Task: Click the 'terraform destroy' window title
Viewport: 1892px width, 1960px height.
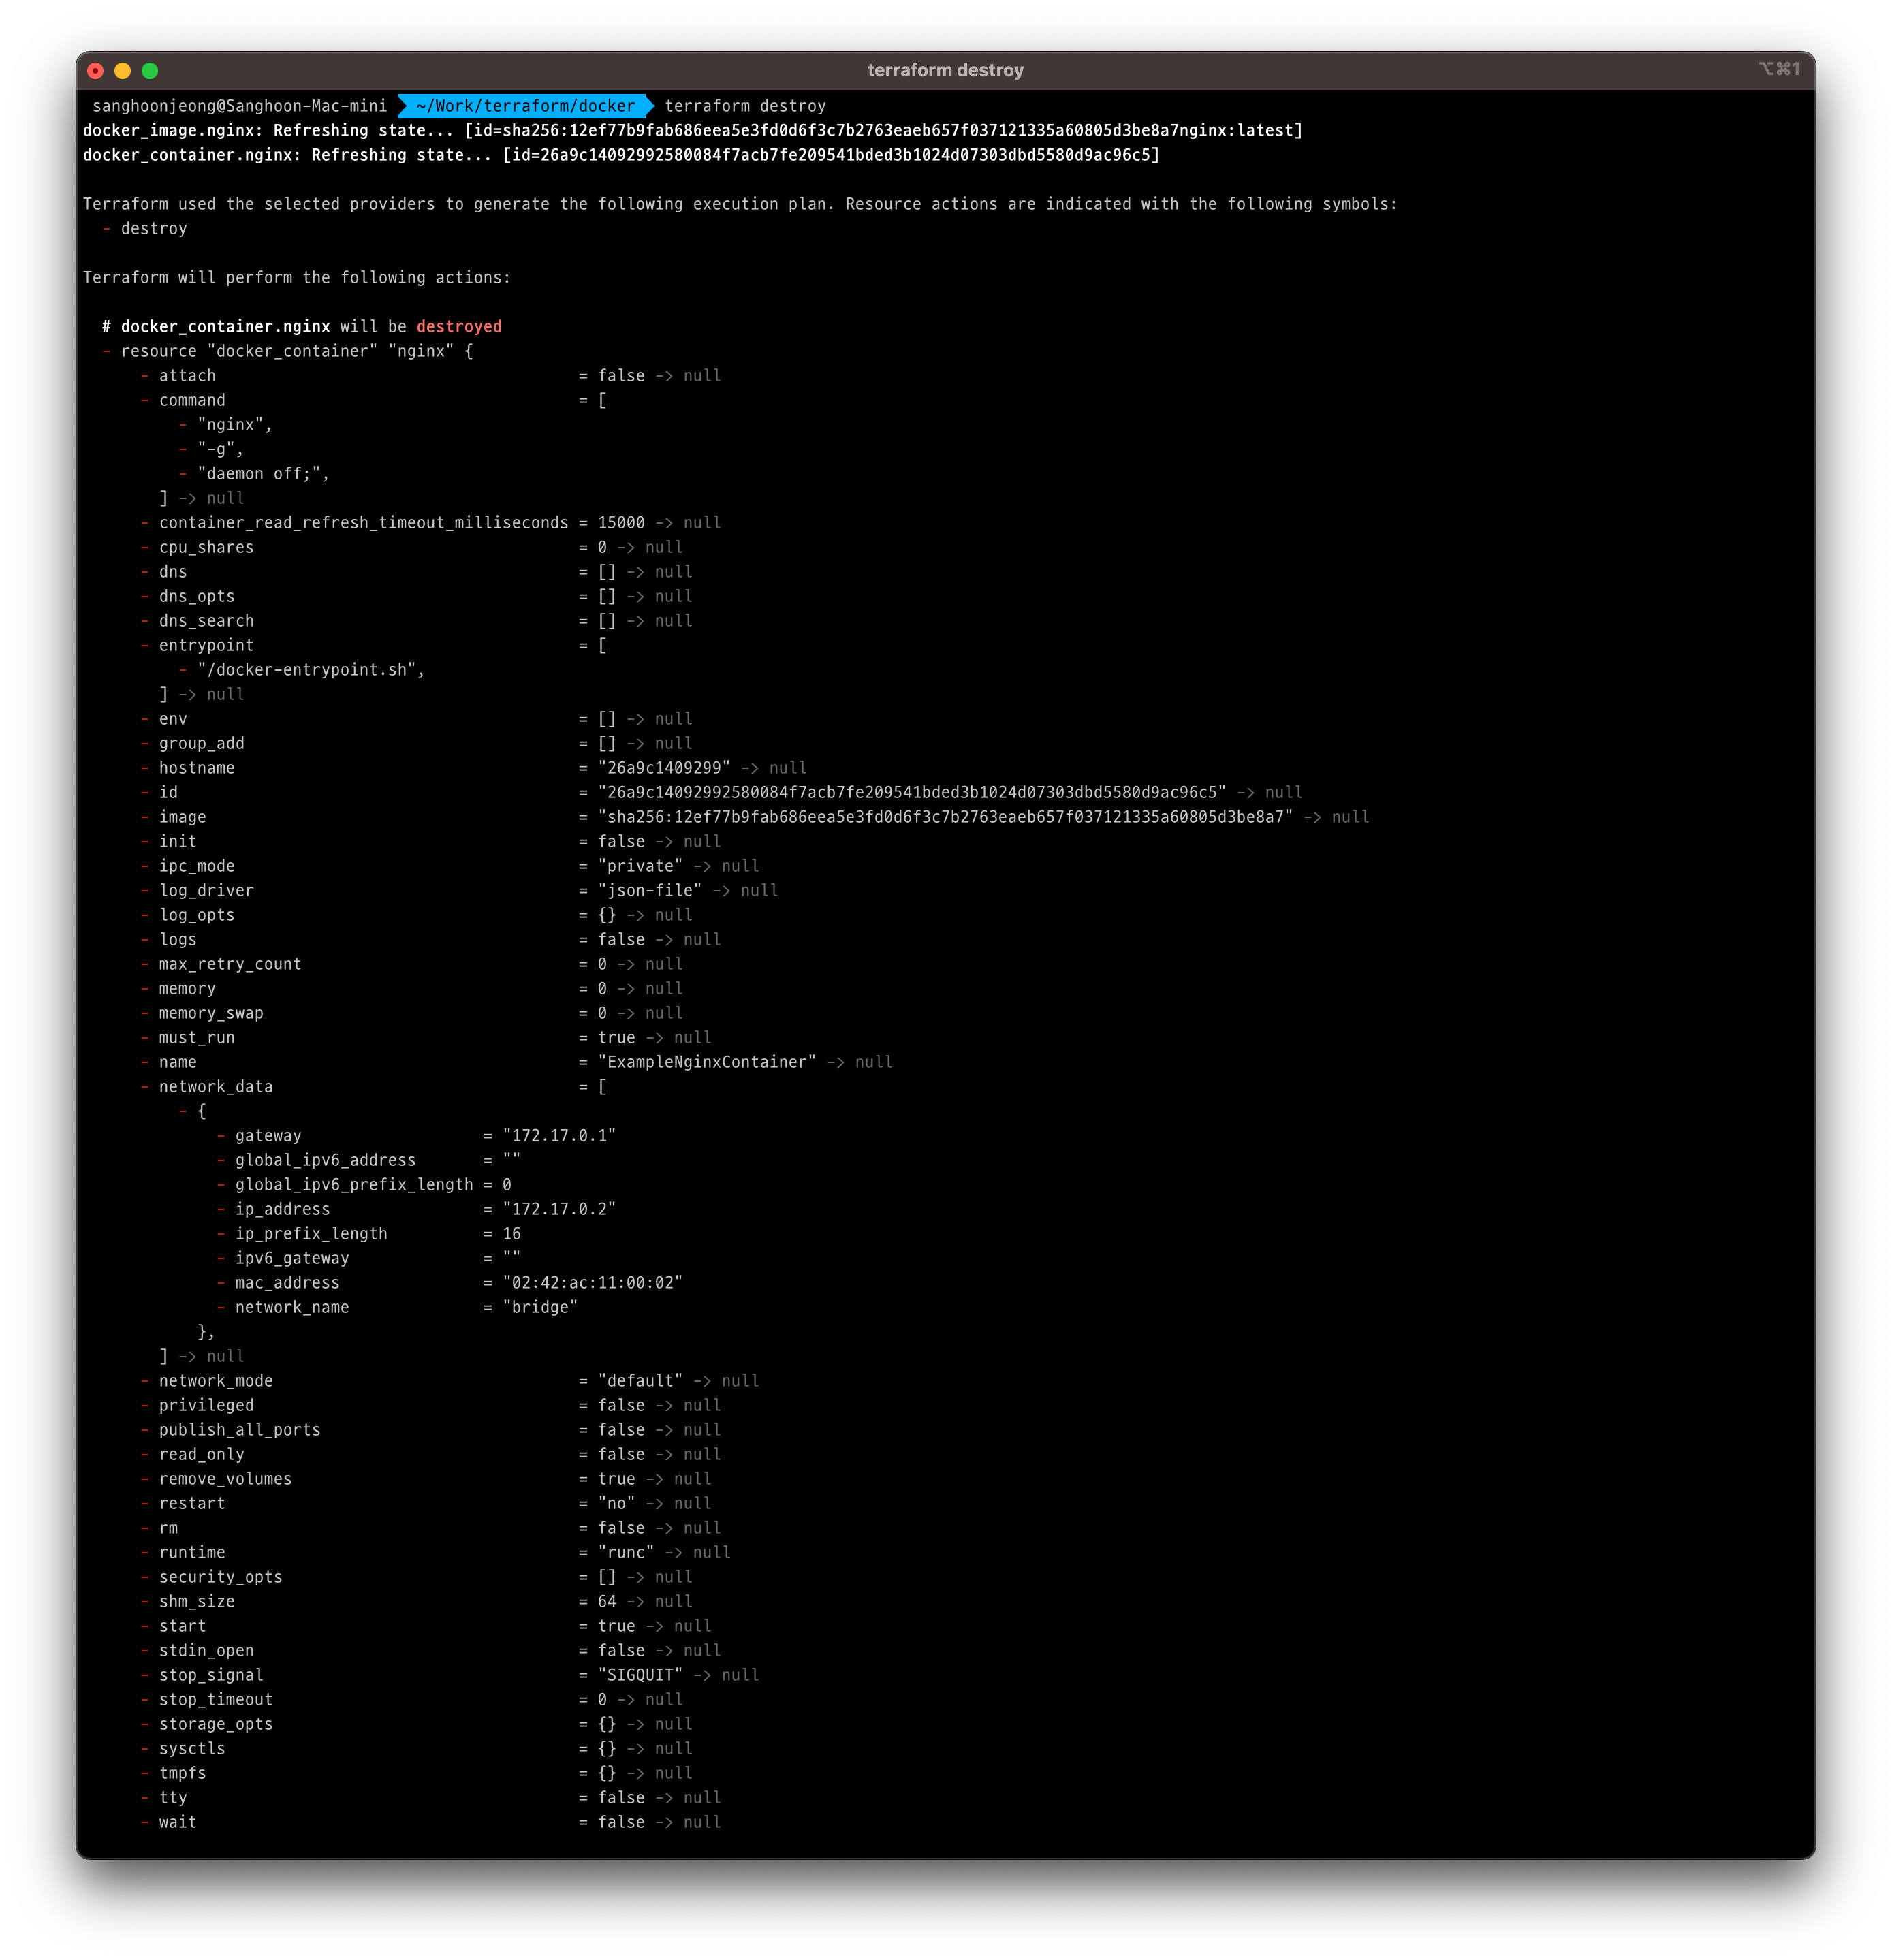Action: [x=945, y=70]
